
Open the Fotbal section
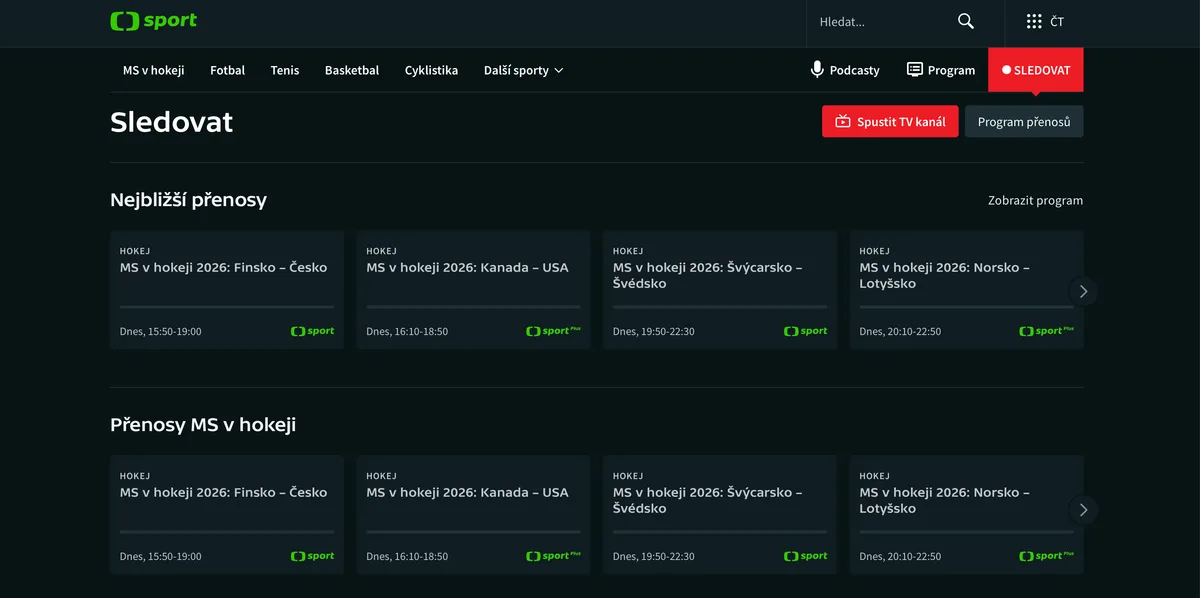click(x=227, y=70)
